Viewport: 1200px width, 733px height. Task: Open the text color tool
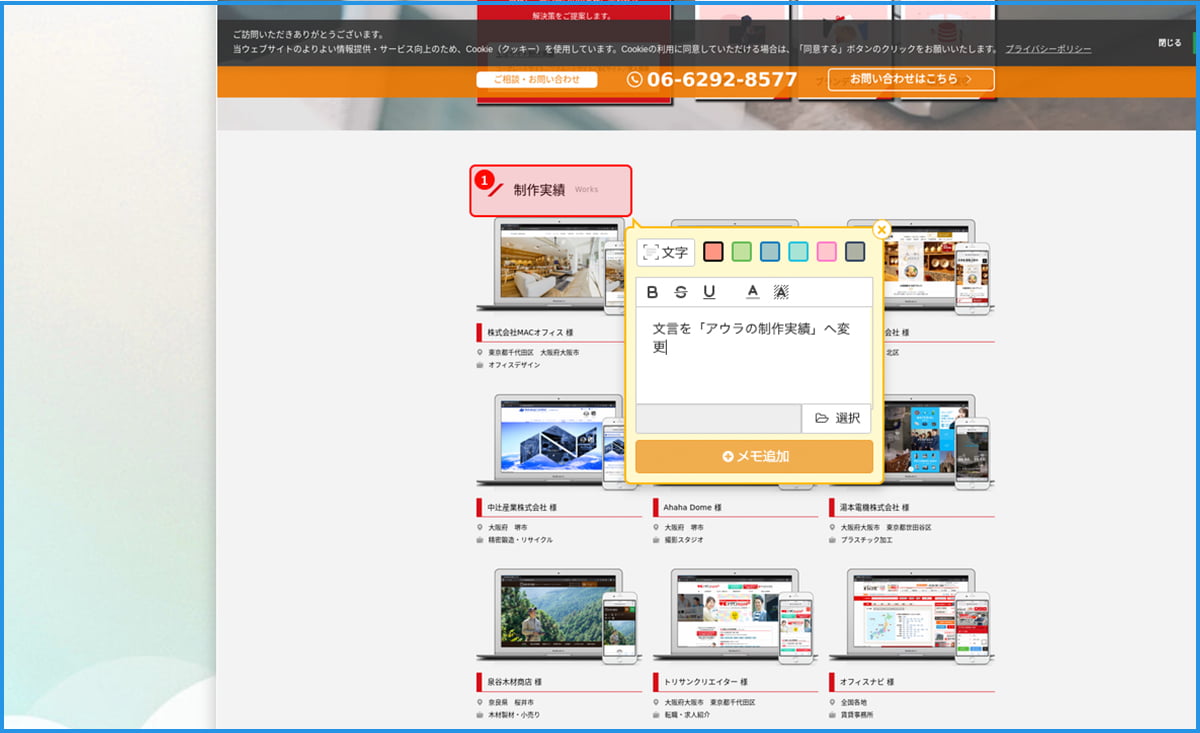click(x=753, y=292)
